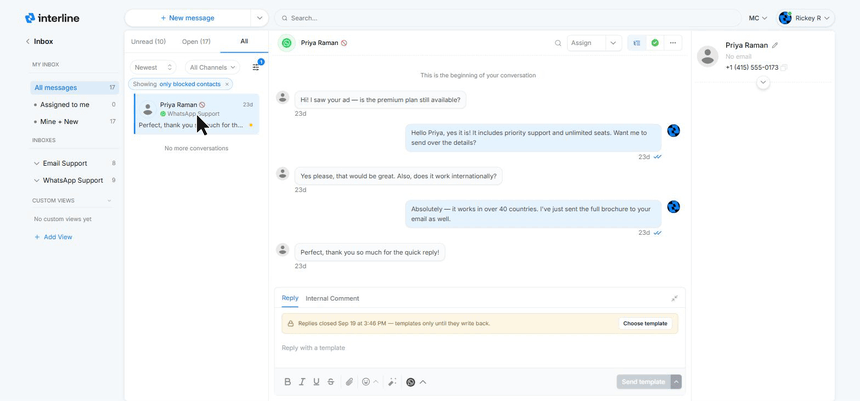This screenshot has width=860, height=401.
Task: Switch to the Open (17) tab
Action: point(196,42)
